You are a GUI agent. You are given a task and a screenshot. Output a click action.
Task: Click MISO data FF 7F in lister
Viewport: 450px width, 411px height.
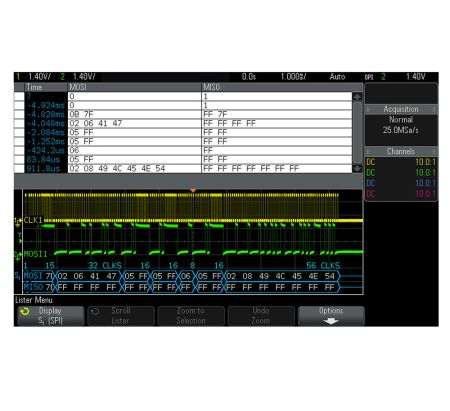tap(215, 114)
